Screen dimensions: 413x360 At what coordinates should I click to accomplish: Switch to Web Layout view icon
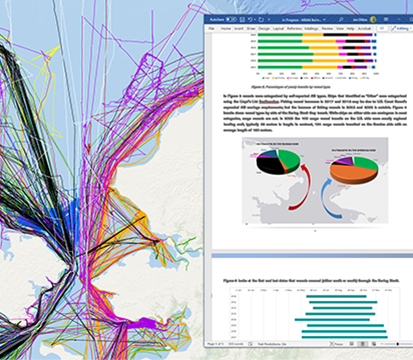(x=374, y=344)
